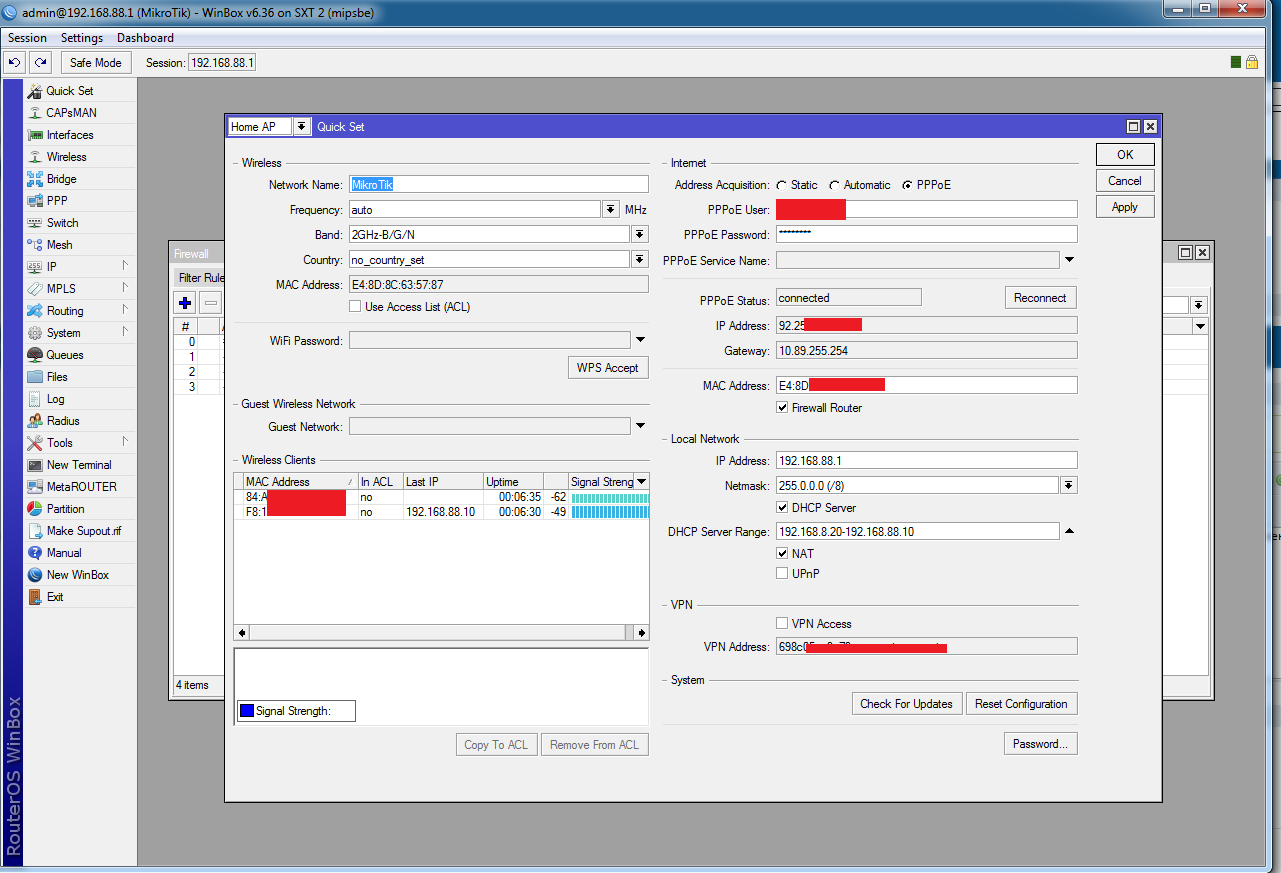Open the CAPsMAN sidebar icon
Screen dimensions: 1281x873
tap(35, 113)
